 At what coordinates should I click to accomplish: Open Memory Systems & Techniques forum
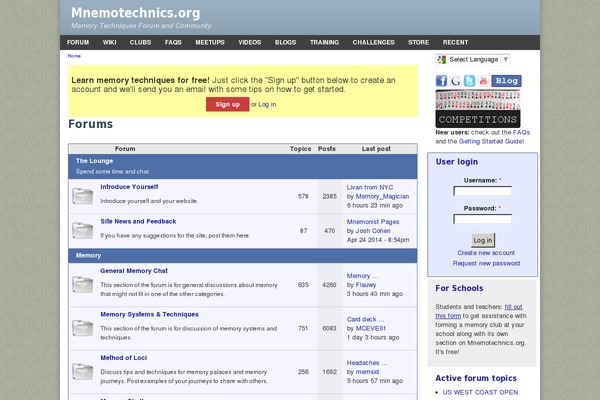click(x=149, y=314)
